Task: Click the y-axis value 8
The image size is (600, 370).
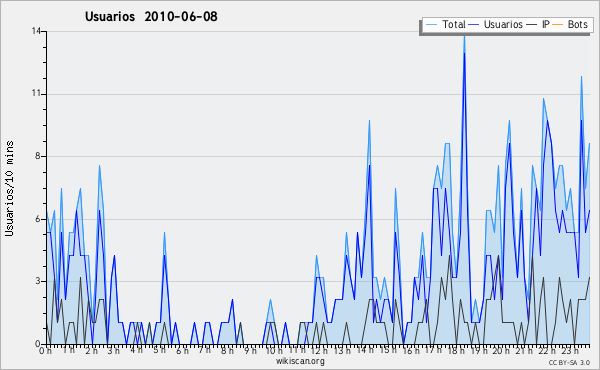Action: point(38,156)
